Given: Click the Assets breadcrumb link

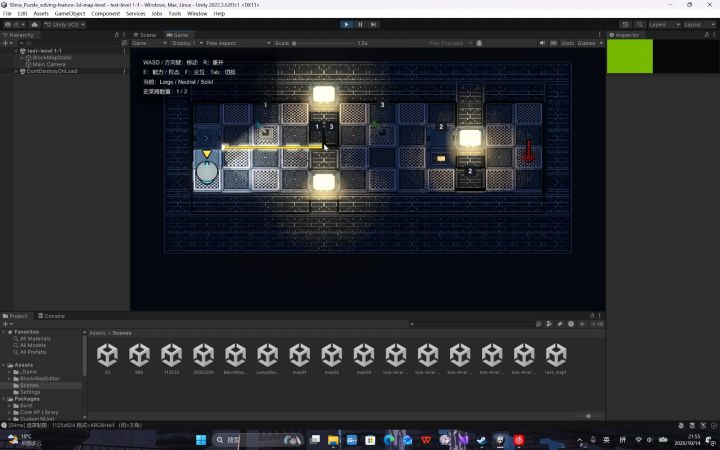Looking at the screenshot, I should click(97, 333).
